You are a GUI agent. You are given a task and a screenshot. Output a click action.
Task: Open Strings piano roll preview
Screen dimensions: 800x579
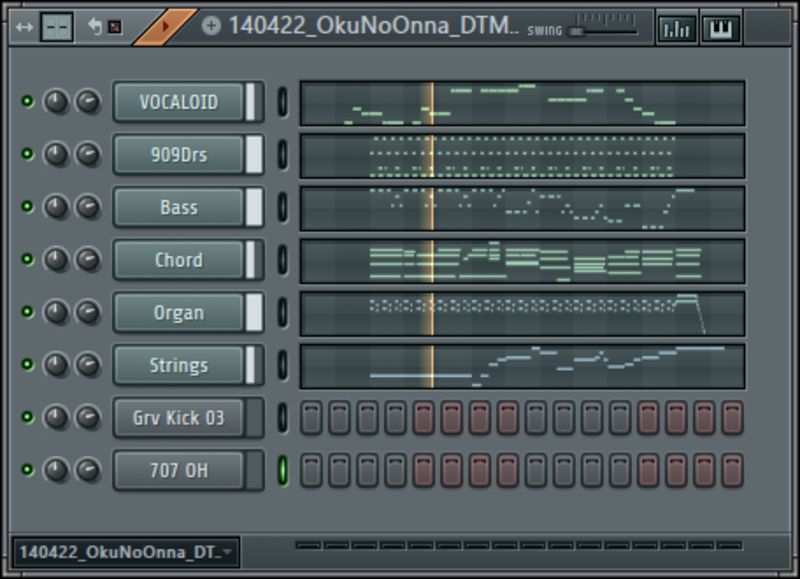[x=522, y=366]
